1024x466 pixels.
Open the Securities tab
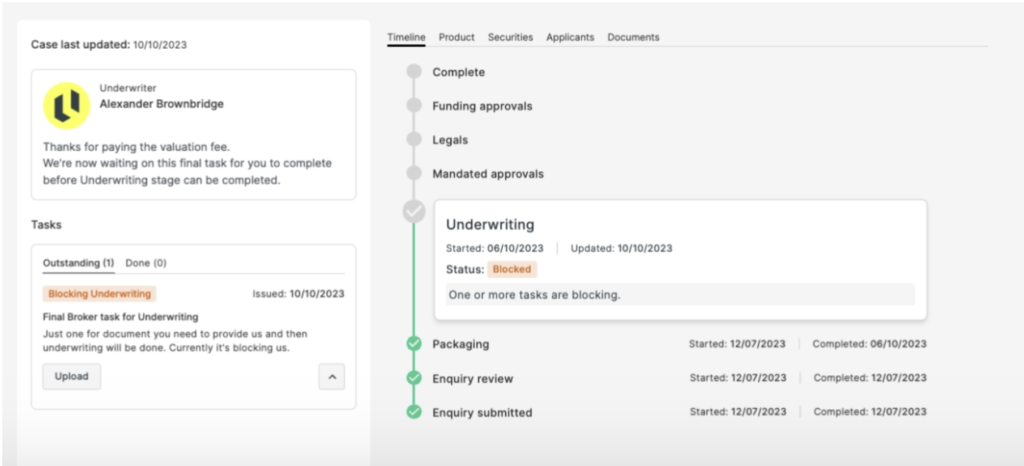(x=510, y=37)
